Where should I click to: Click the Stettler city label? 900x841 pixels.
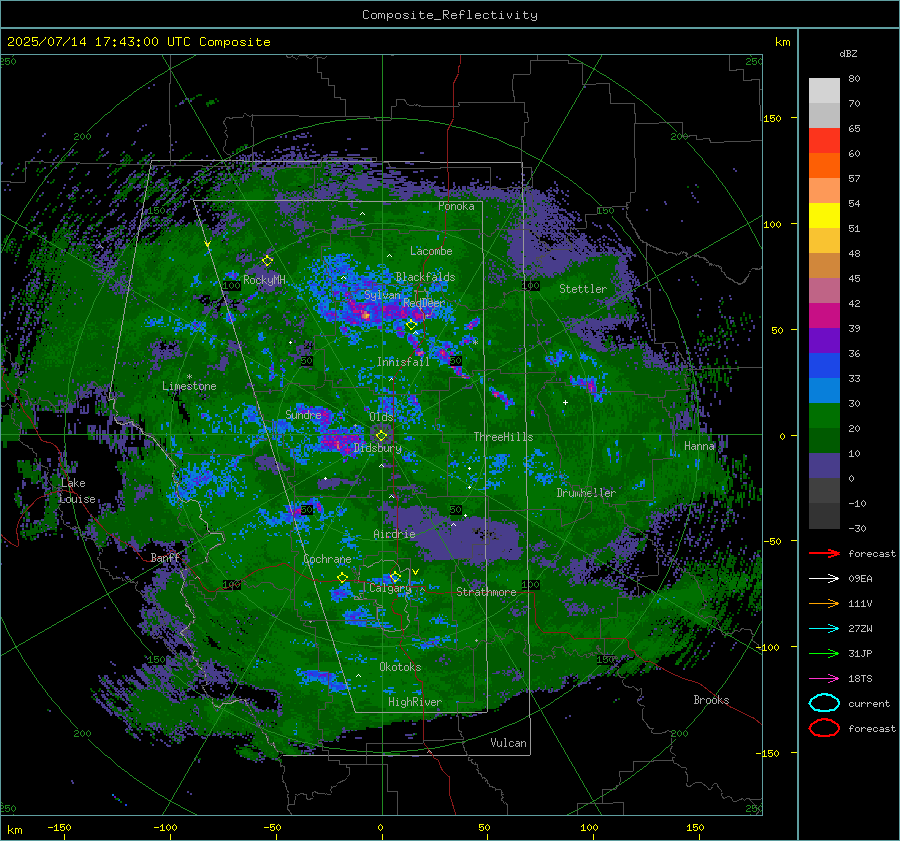click(x=583, y=289)
